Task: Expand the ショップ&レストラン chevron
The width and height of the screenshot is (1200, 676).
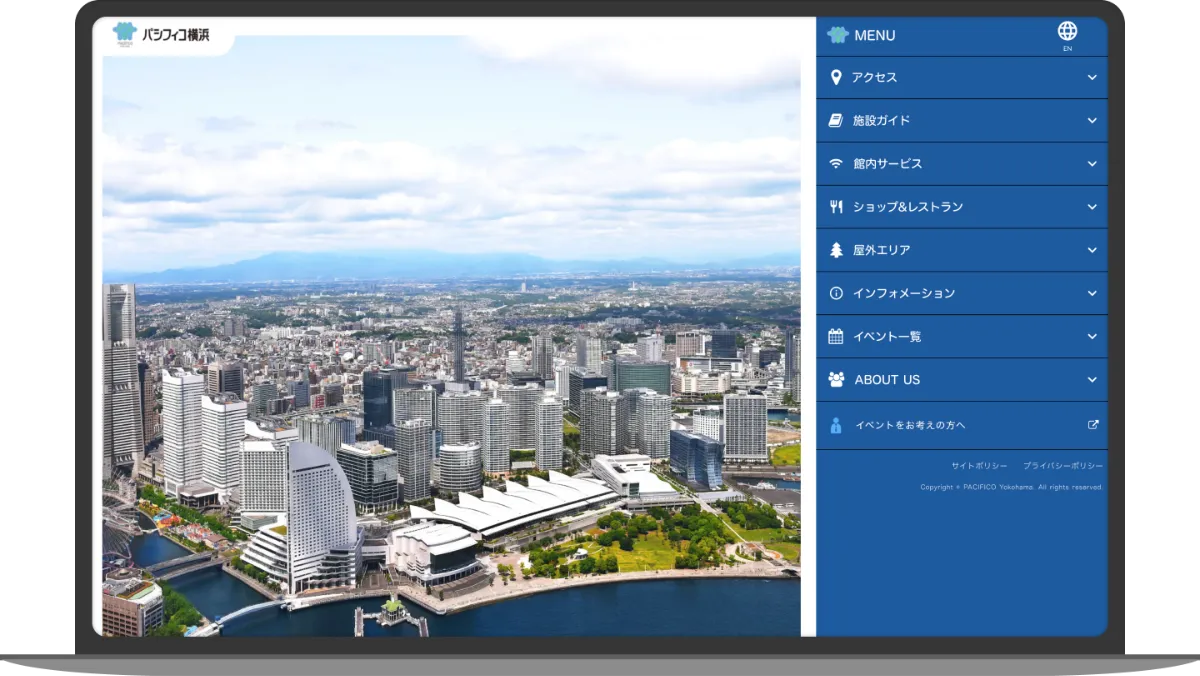Action: click(1092, 207)
